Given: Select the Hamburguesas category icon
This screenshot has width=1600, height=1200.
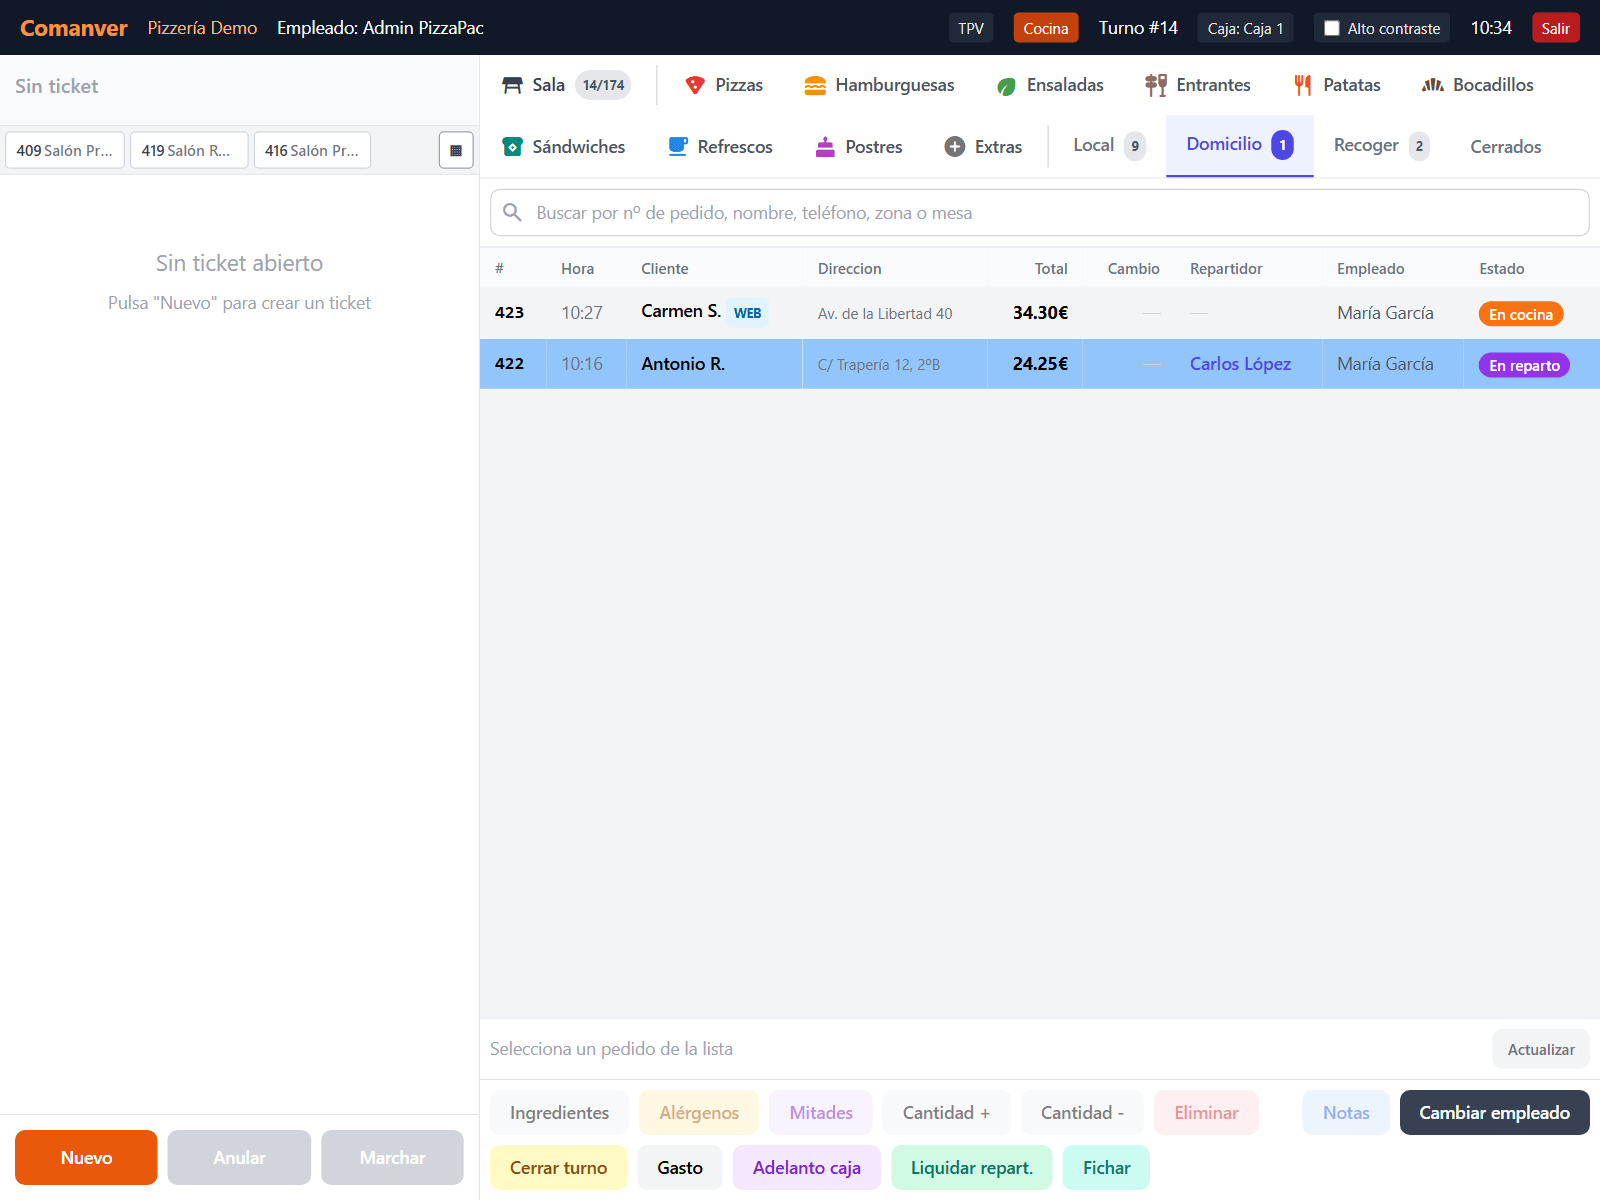Looking at the screenshot, I should click(x=815, y=85).
